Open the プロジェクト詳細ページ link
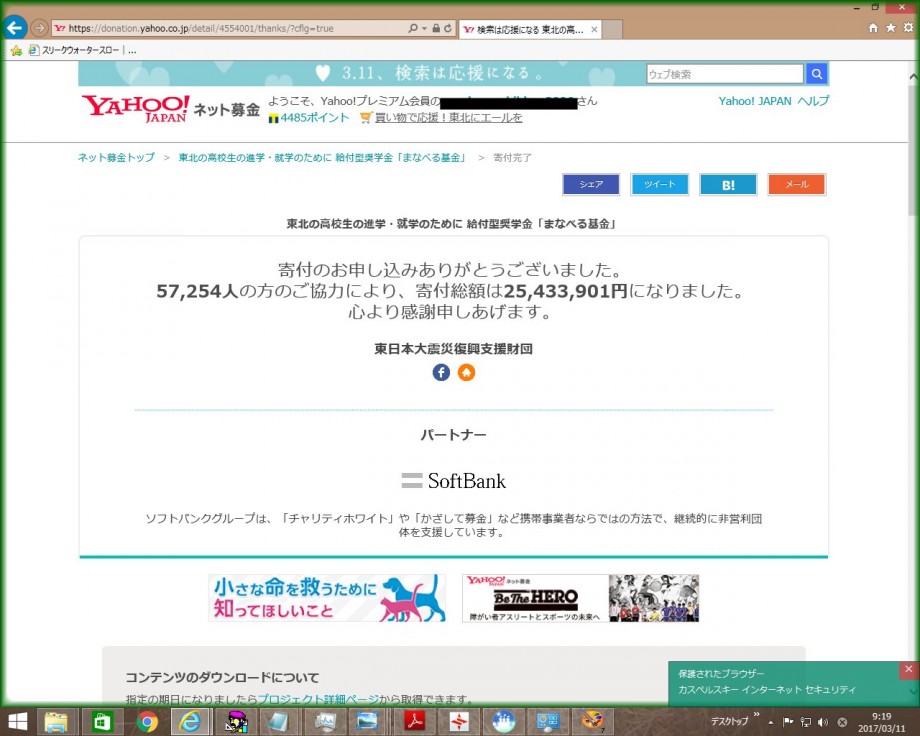The image size is (920, 736). pyautogui.click(x=318, y=699)
